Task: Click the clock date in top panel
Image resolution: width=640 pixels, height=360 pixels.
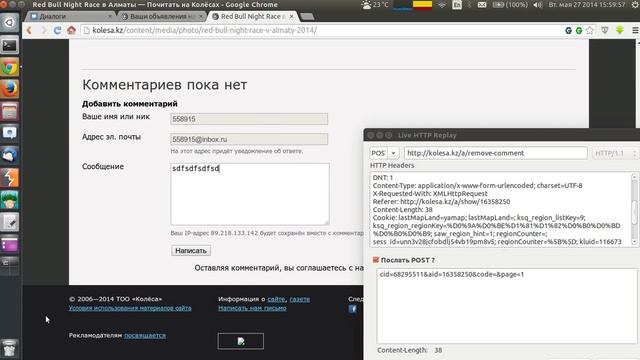Action: [587, 5]
